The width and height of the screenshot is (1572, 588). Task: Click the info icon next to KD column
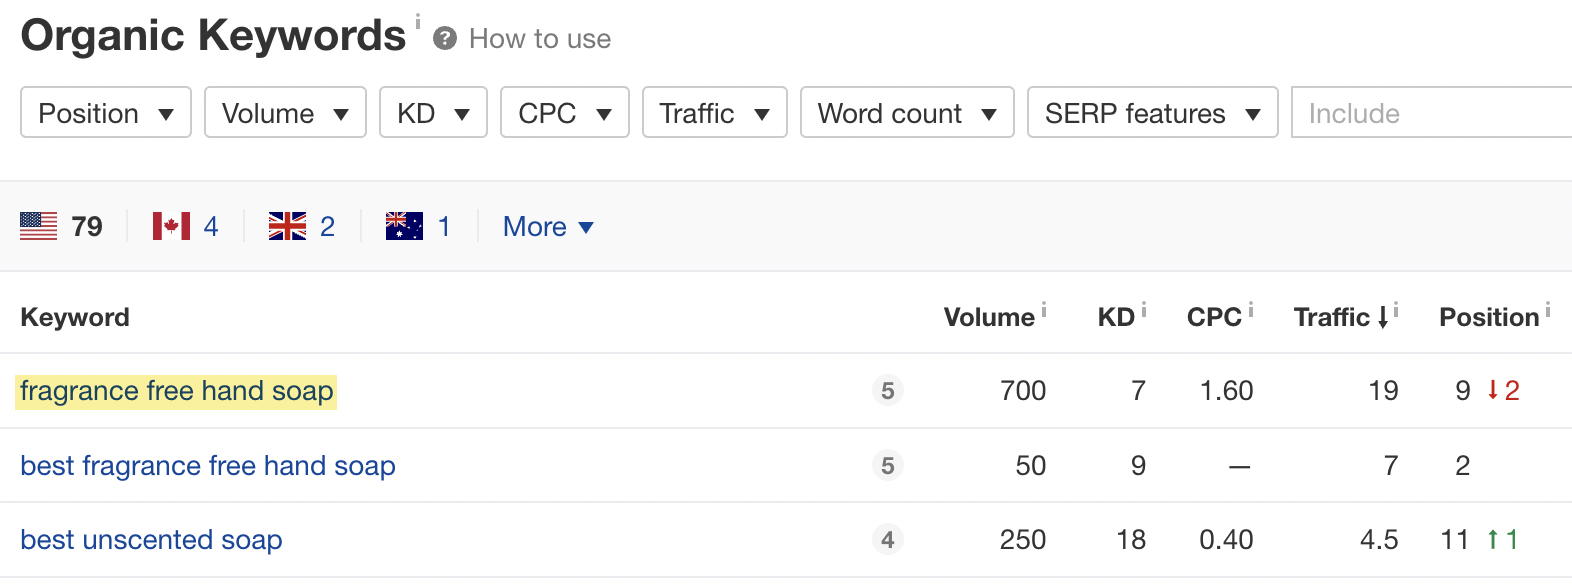click(1143, 307)
